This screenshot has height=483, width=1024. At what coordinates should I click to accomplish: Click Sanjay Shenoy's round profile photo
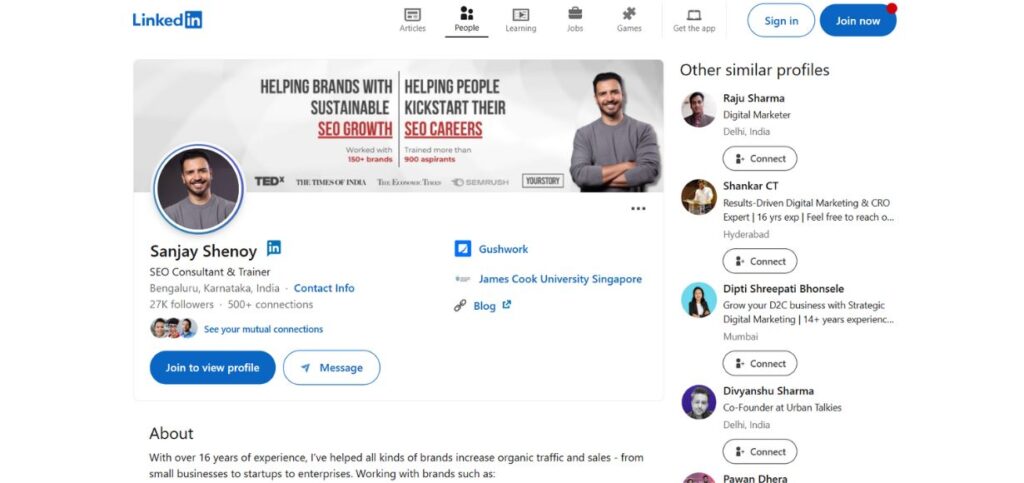pyautogui.click(x=199, y=189)
